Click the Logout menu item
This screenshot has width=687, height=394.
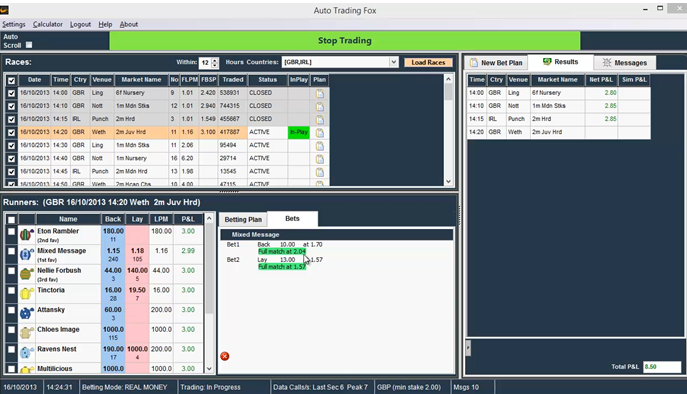coord(80,25)
